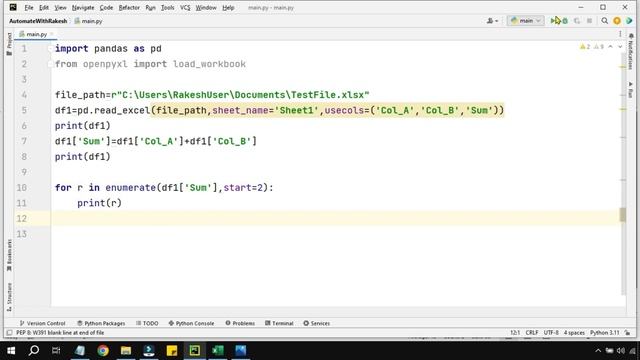Open the Edit menu

tap(44, 8)
